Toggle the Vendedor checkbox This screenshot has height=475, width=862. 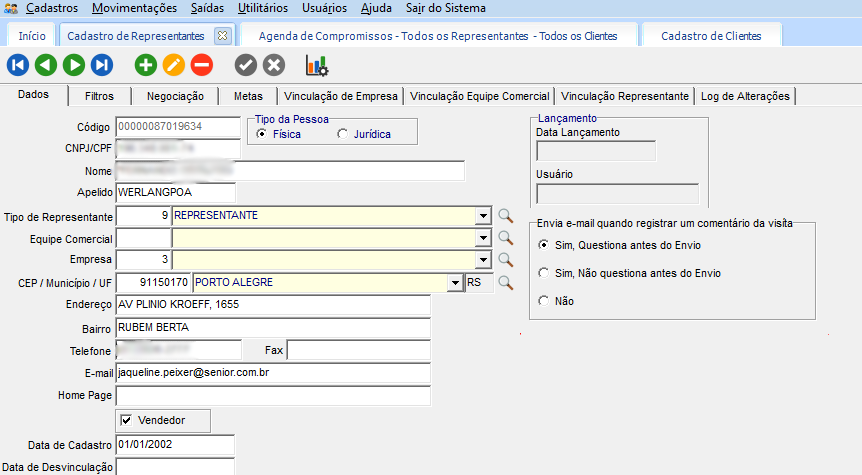pyautogui.click(x=126, y=420)
